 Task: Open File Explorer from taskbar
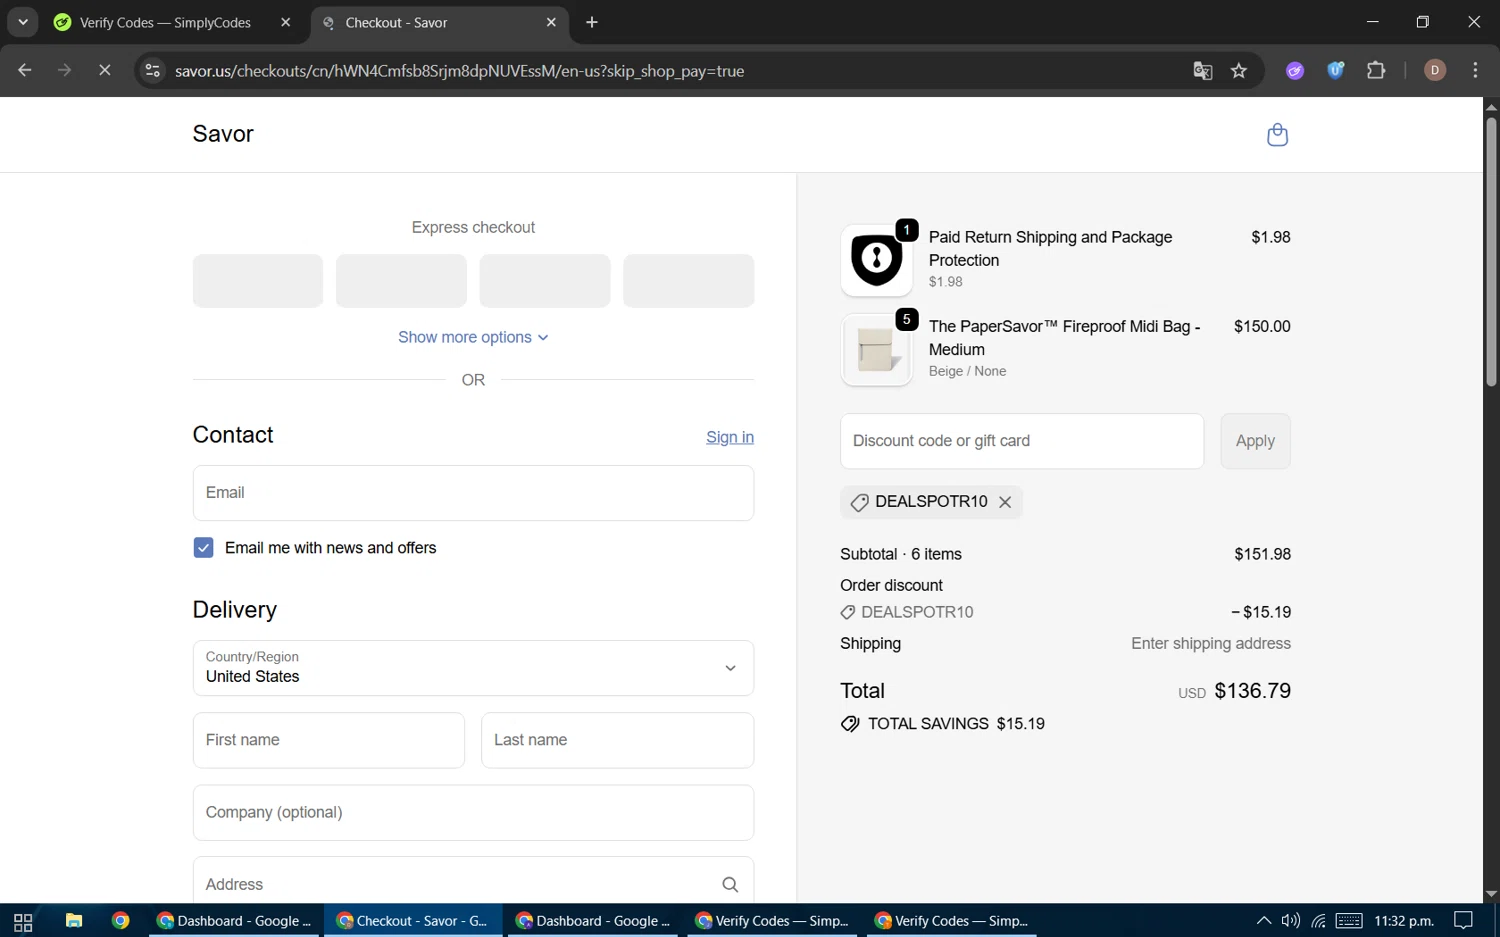tap(74, 921)
